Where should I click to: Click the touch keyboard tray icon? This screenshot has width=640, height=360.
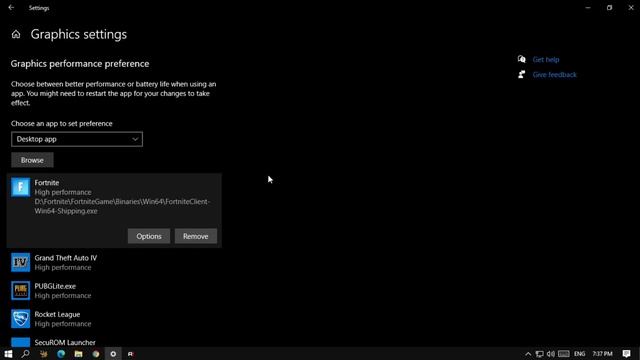coord(564,354)
